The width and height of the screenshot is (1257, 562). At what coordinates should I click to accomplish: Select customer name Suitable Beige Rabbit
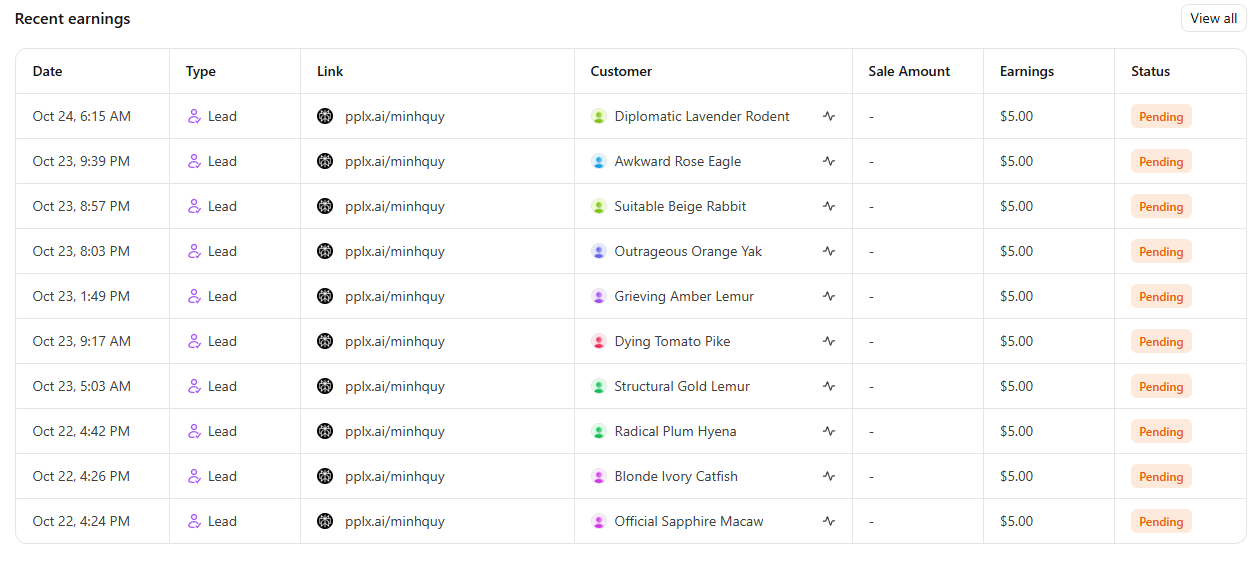[681, 206]
